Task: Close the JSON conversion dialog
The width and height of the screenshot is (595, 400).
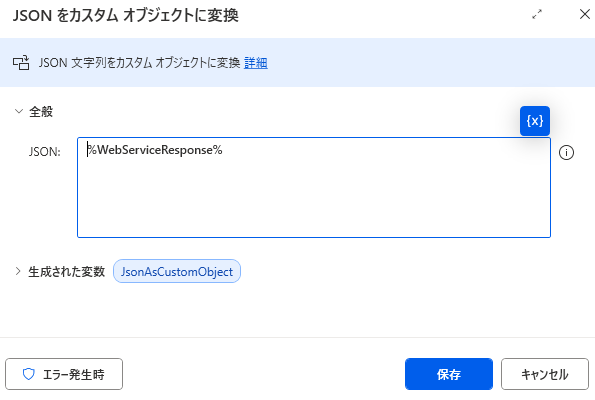Action: click(x=585, y=14)
